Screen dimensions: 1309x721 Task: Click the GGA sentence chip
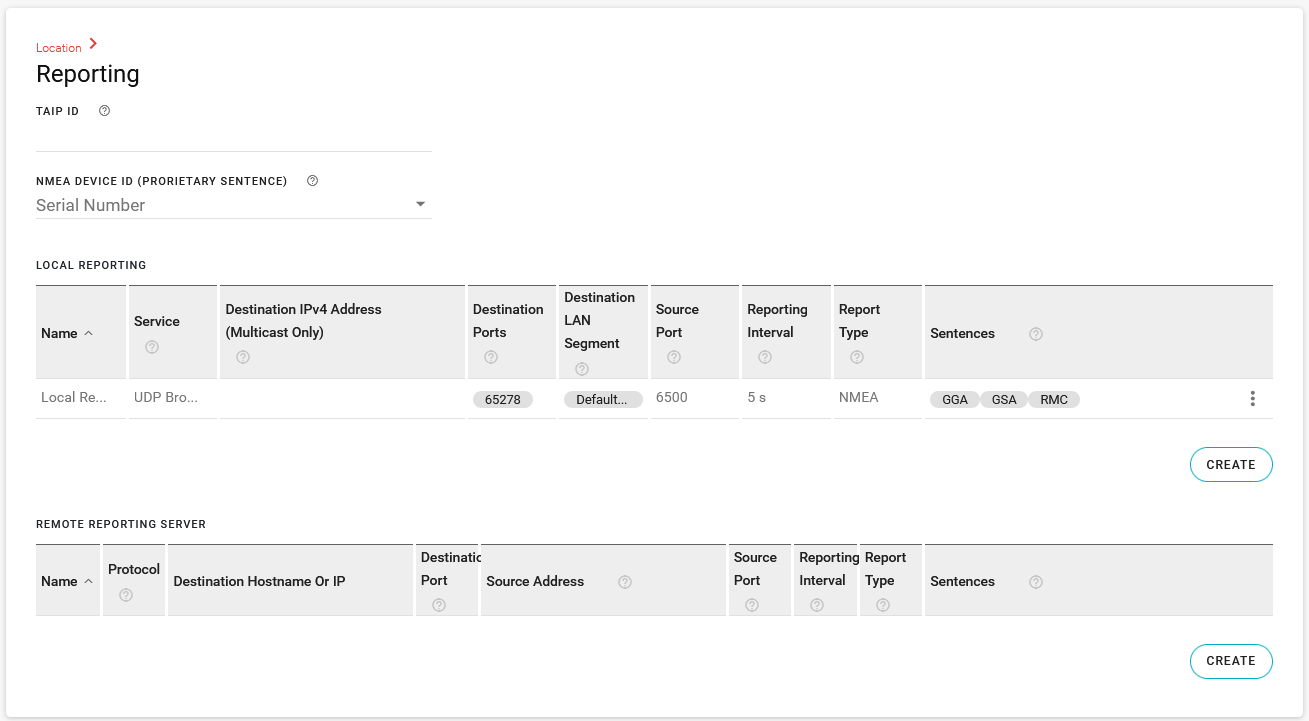(x=955, y=400)
